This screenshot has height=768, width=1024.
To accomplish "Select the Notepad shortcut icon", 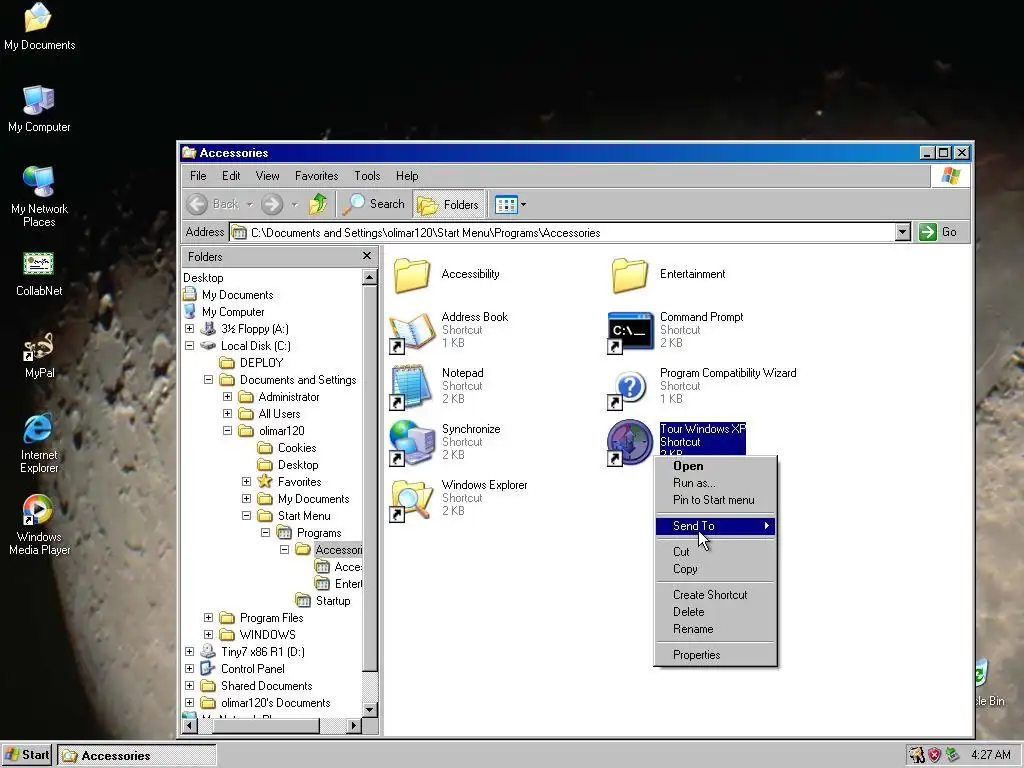I will click(x=411, y=387).
